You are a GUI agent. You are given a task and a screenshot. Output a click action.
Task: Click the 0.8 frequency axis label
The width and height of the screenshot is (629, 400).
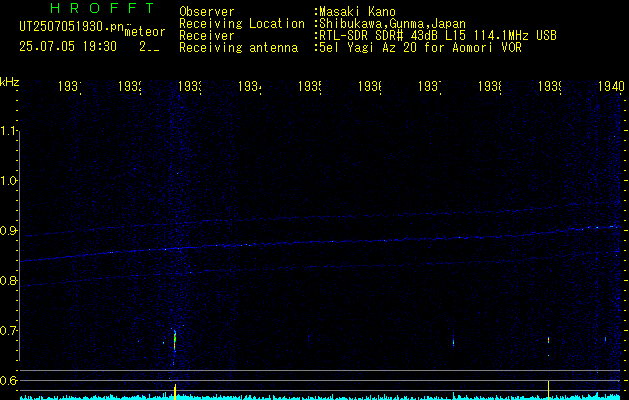[x=9, y=280]
